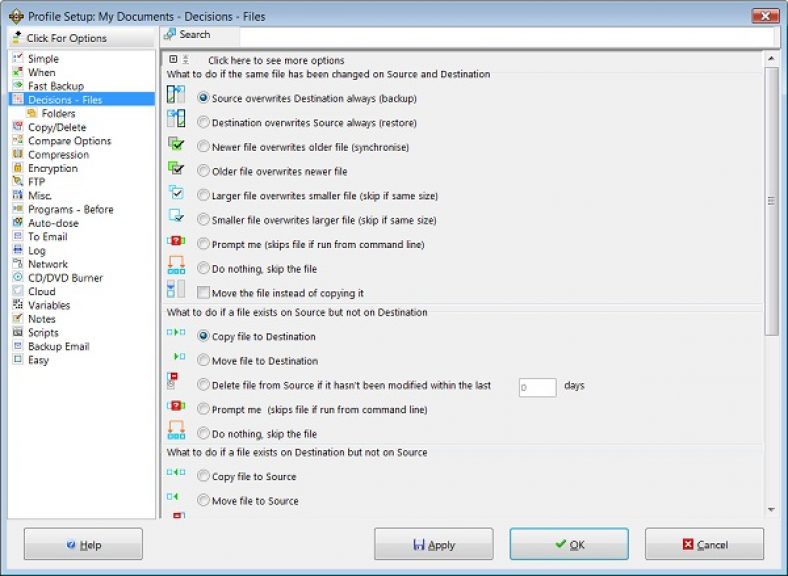788x576 pixels.
Task: Choose Prompt me for Source-only files
Action: [x=203, y=409]
